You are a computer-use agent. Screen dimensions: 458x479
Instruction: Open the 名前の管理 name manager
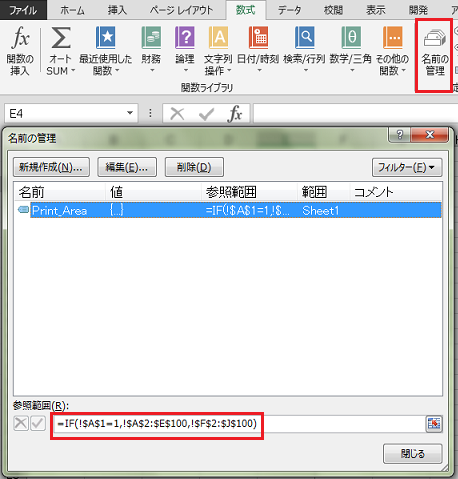pos(434,52)
